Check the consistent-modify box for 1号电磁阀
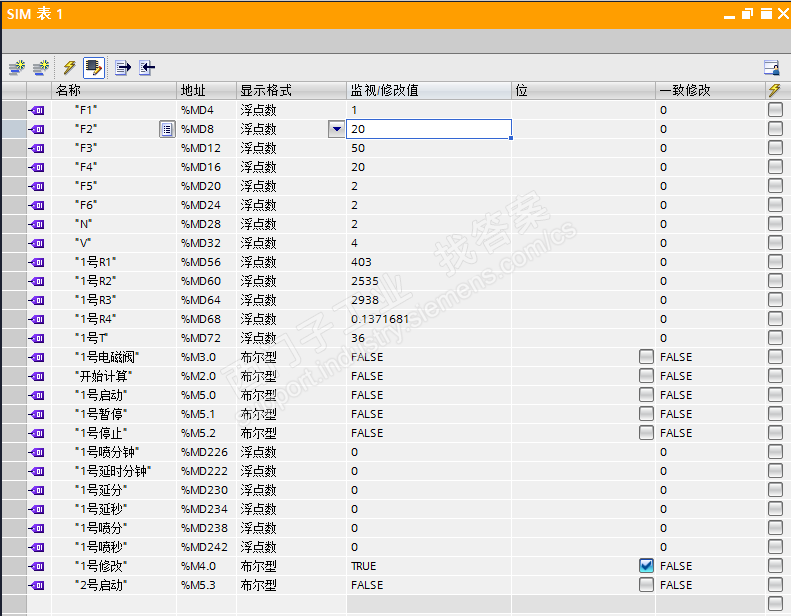This screenshot has height=616, width=791. point(646,357)
